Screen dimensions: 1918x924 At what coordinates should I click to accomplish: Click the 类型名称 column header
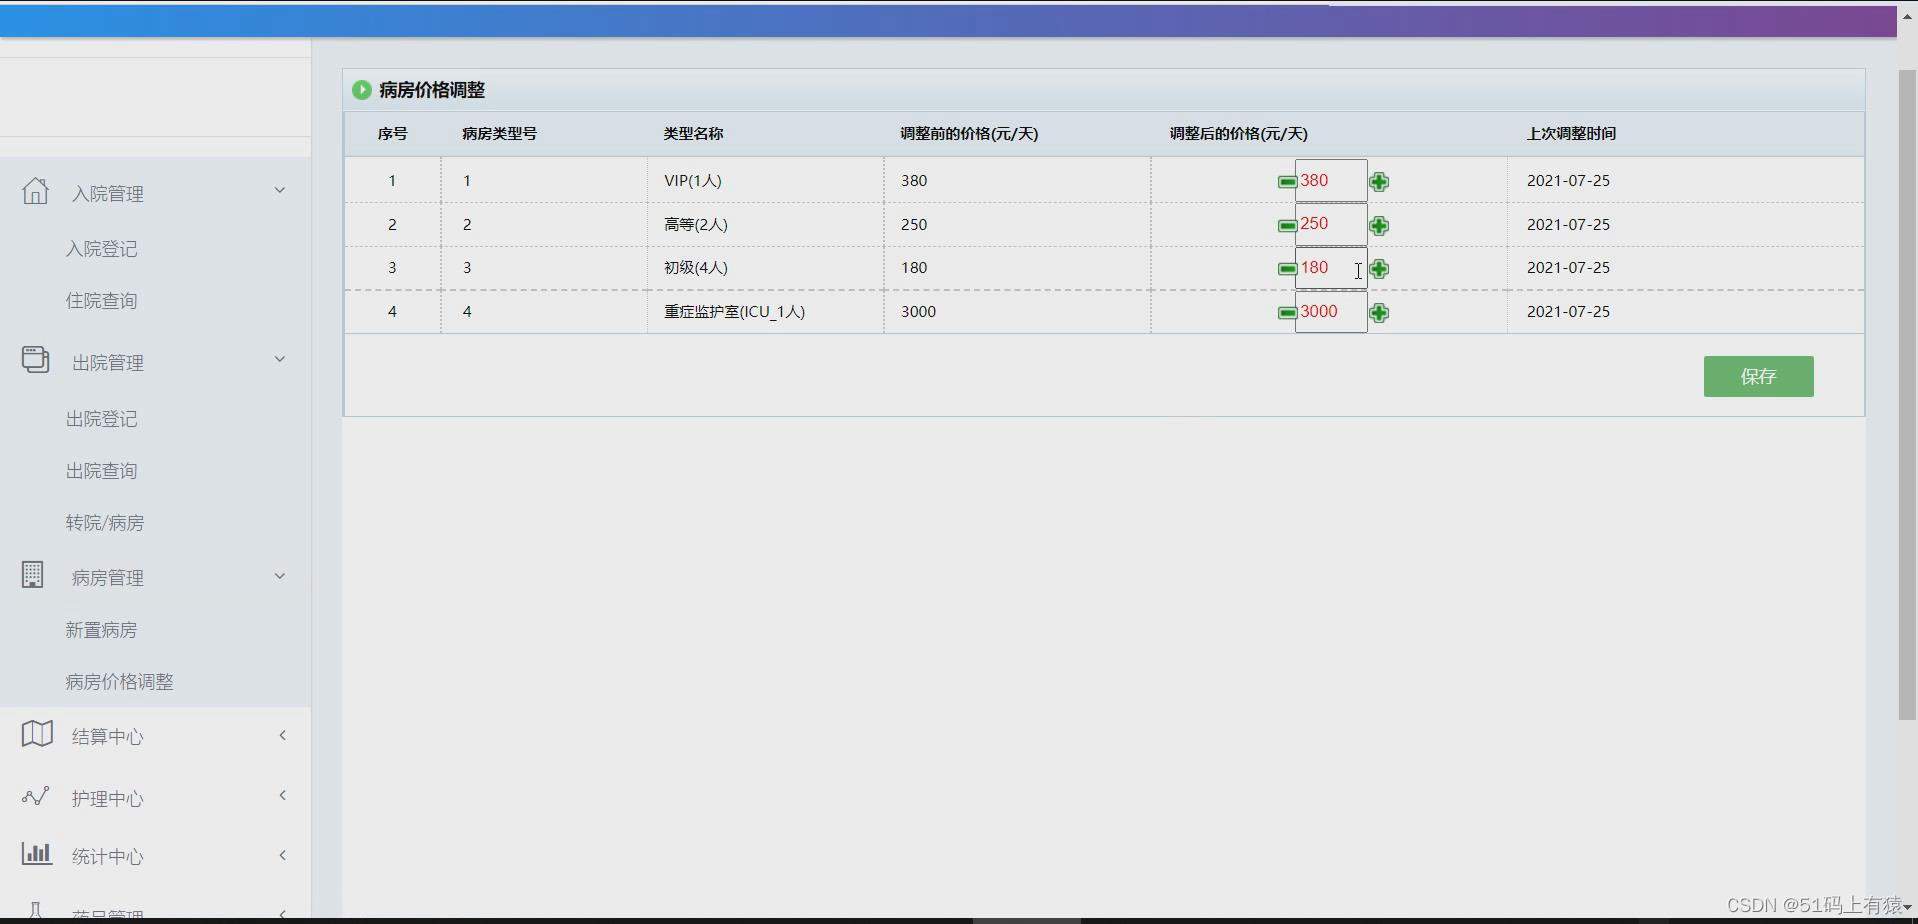coord(694,134)
